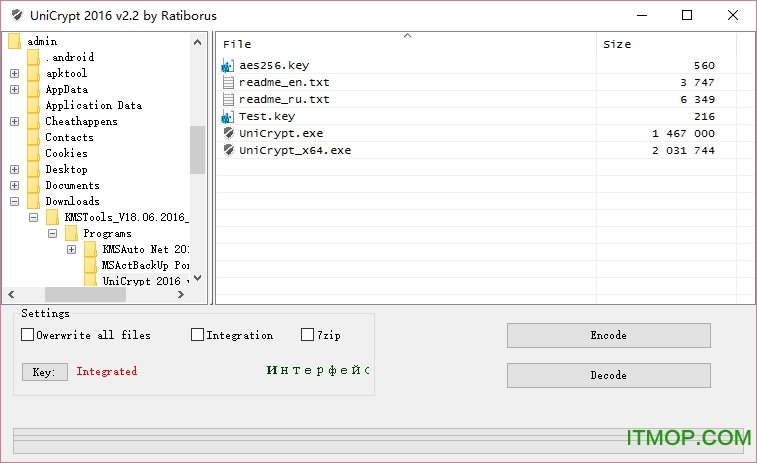The height and width of the screenshot is (463, 757).
Task: Collapse the Downloads tree node
Action: point(14,202)
